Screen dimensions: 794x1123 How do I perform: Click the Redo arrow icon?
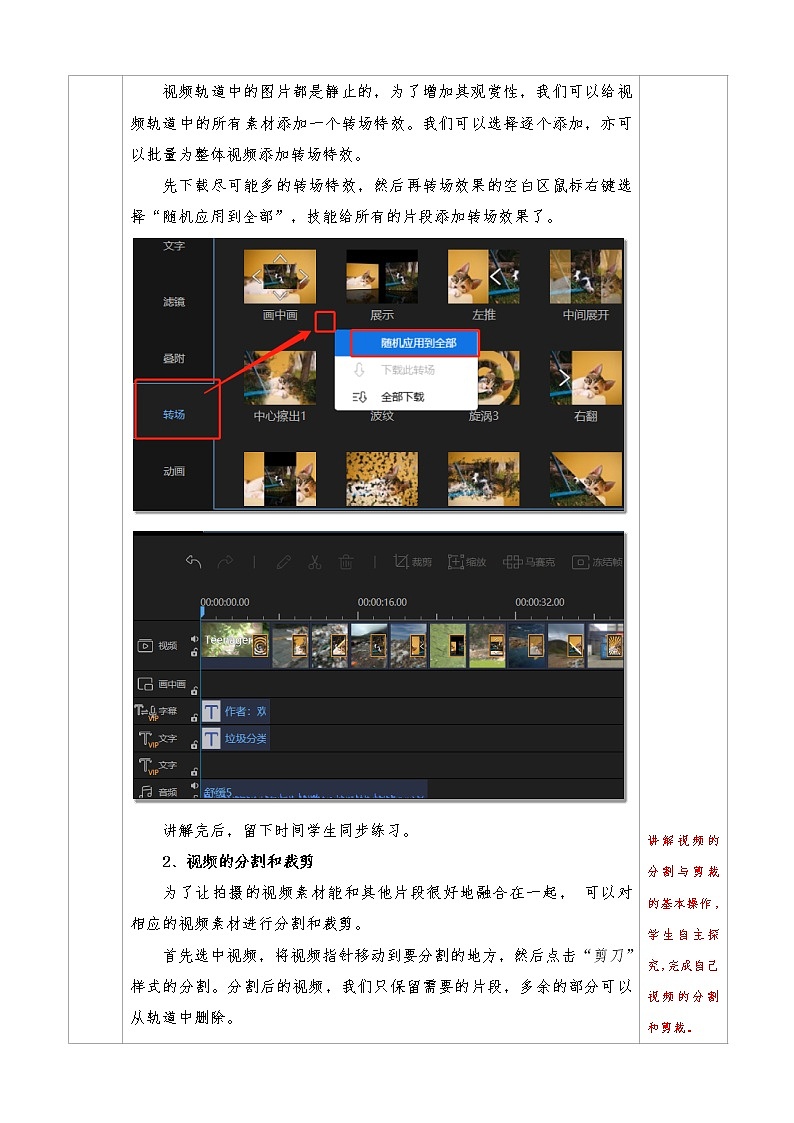pyautogui.click(x=225, y=562)
